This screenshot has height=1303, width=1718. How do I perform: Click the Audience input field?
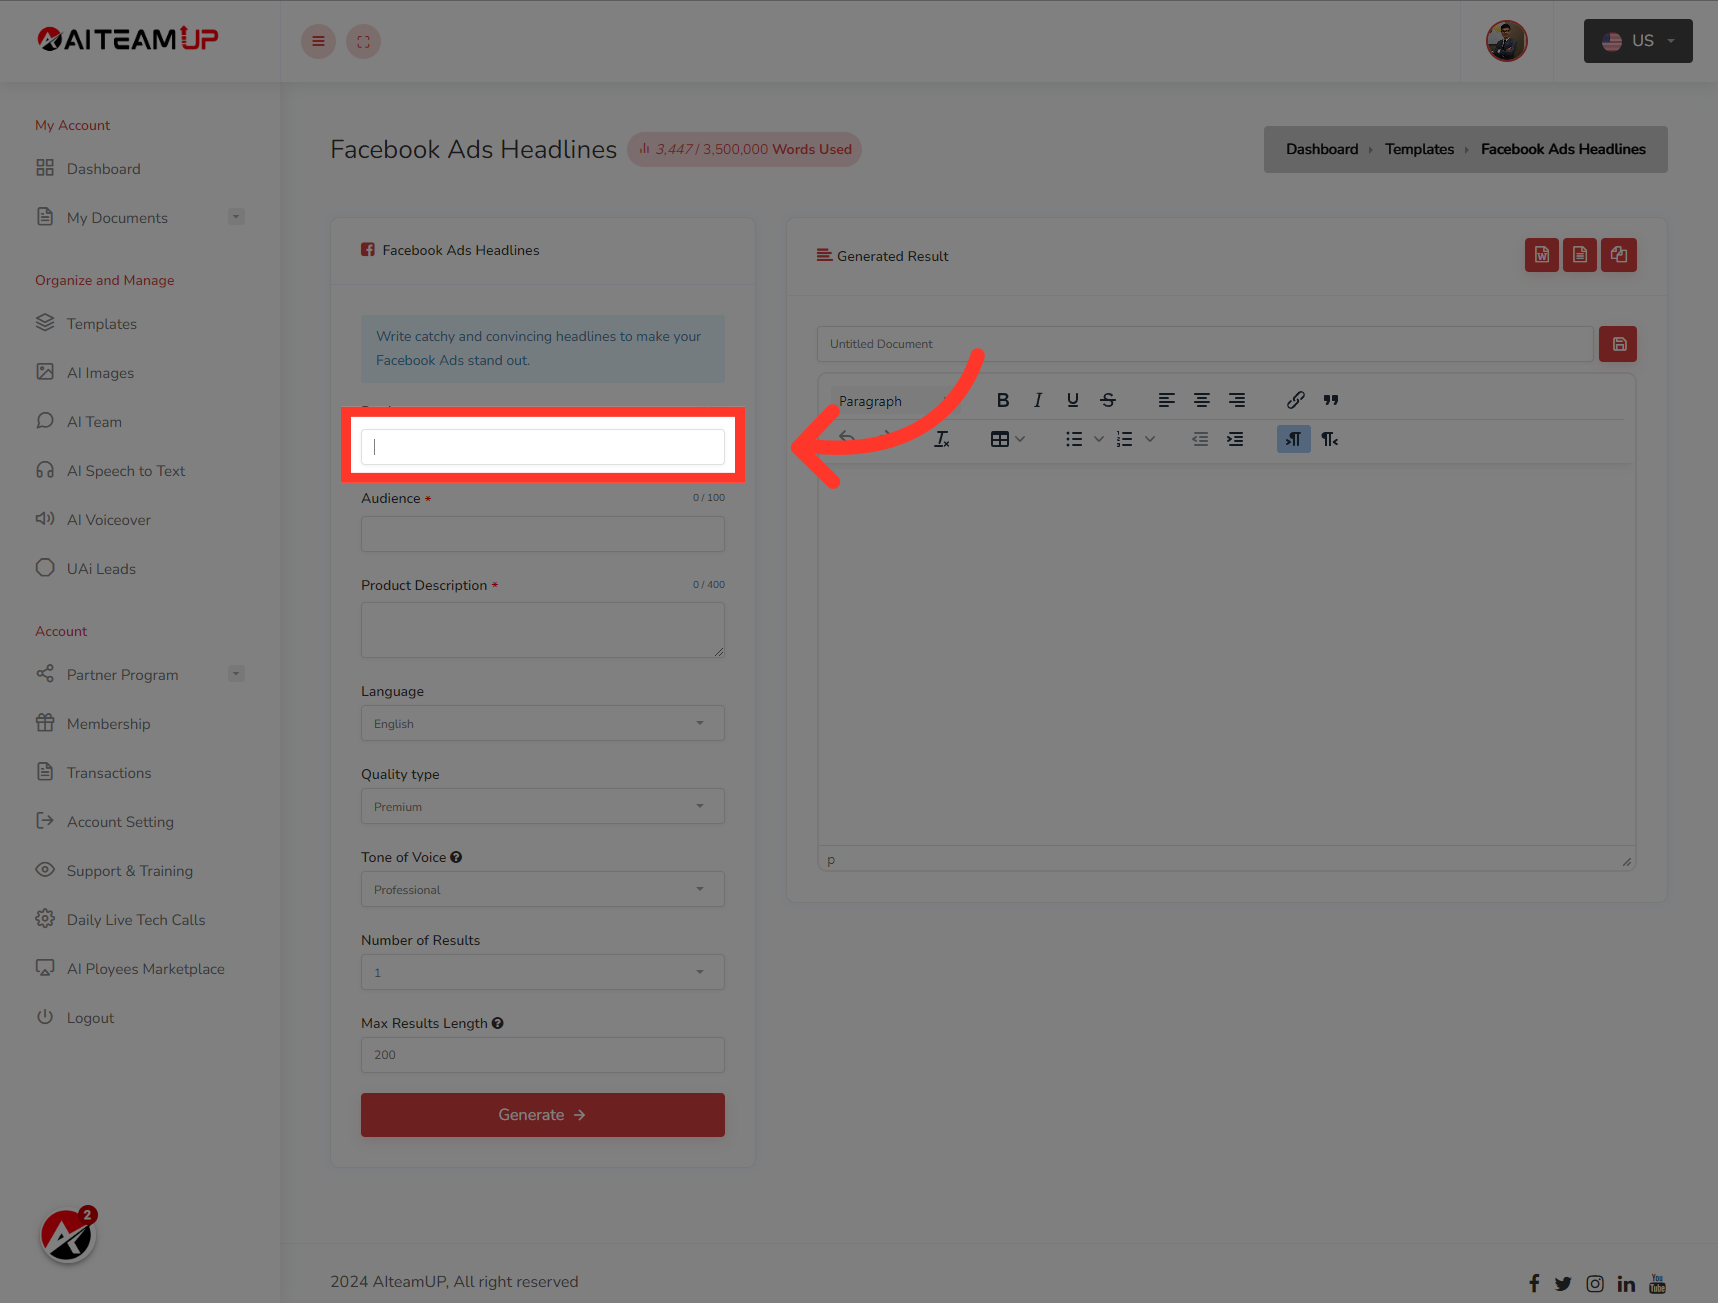(542, 533)
